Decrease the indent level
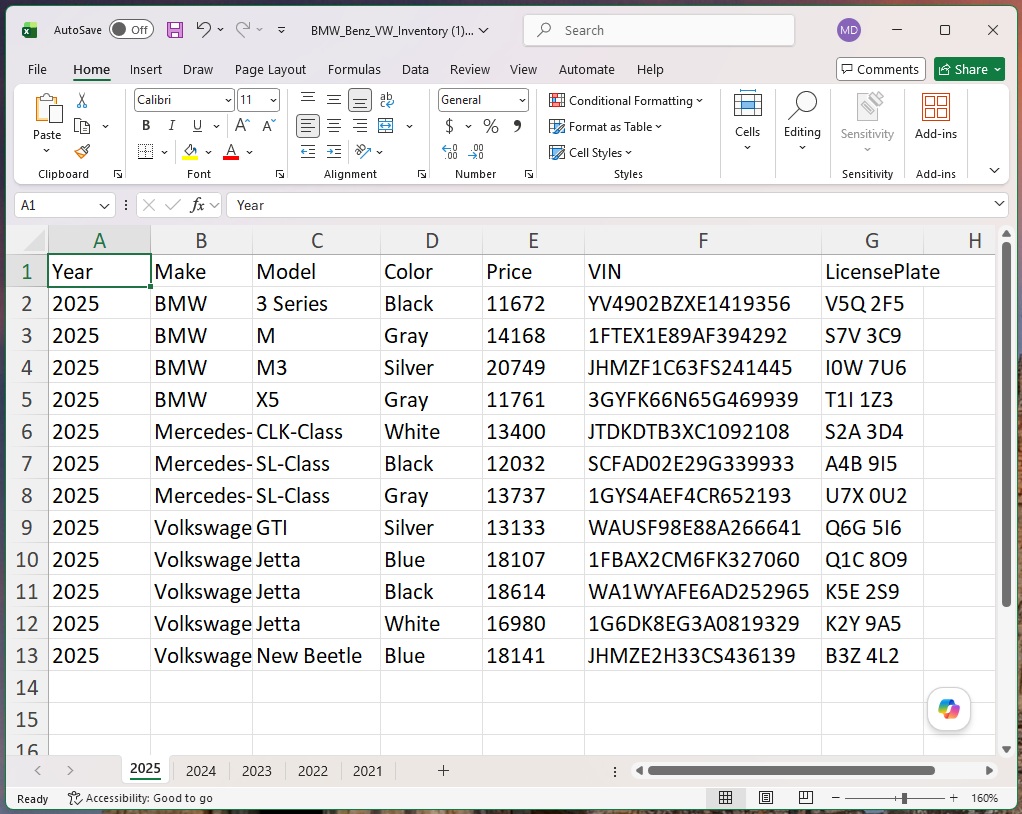The height and width of the screenshot is (814, 1022). coord(308,152)
